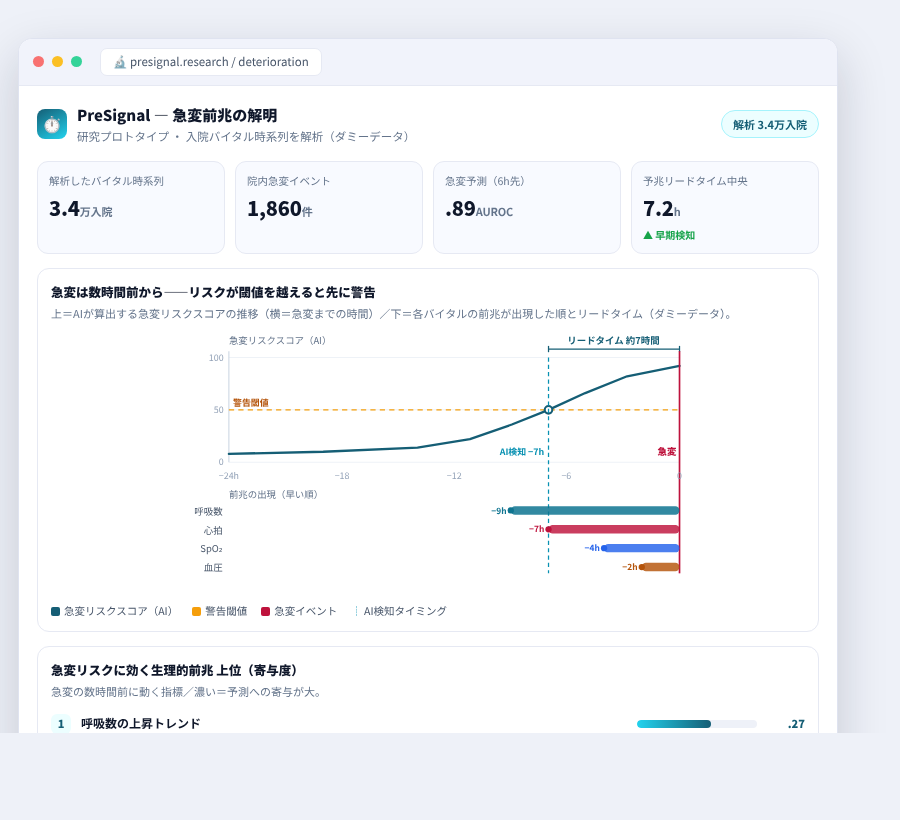This screenshot has height=820, width=900.
Task: Click the 心拍 row label
Action: [213, 530]
